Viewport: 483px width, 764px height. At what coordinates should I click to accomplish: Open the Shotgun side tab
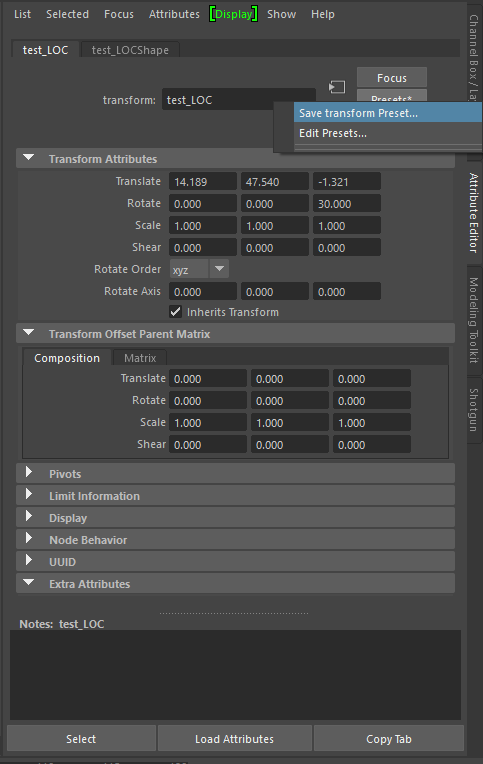(474, 409)
